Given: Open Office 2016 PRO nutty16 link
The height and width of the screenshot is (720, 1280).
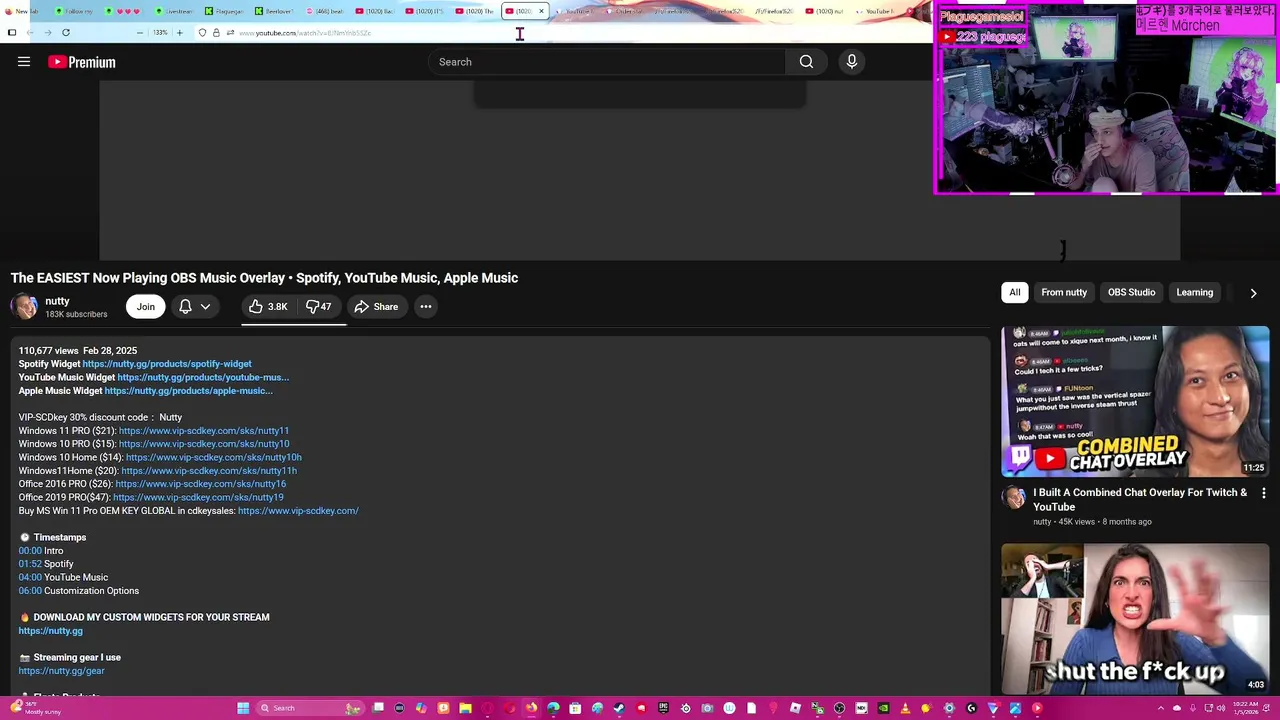Looking at the screenshot, I should (x=200, y=484).
